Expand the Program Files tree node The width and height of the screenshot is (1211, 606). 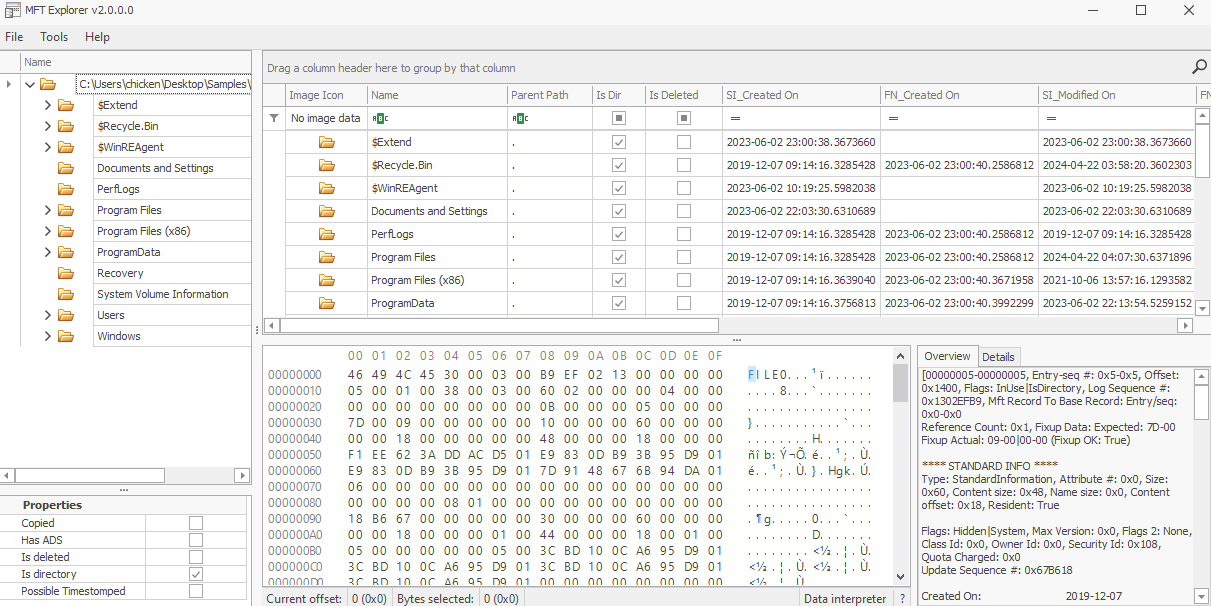tap(47, 210)
